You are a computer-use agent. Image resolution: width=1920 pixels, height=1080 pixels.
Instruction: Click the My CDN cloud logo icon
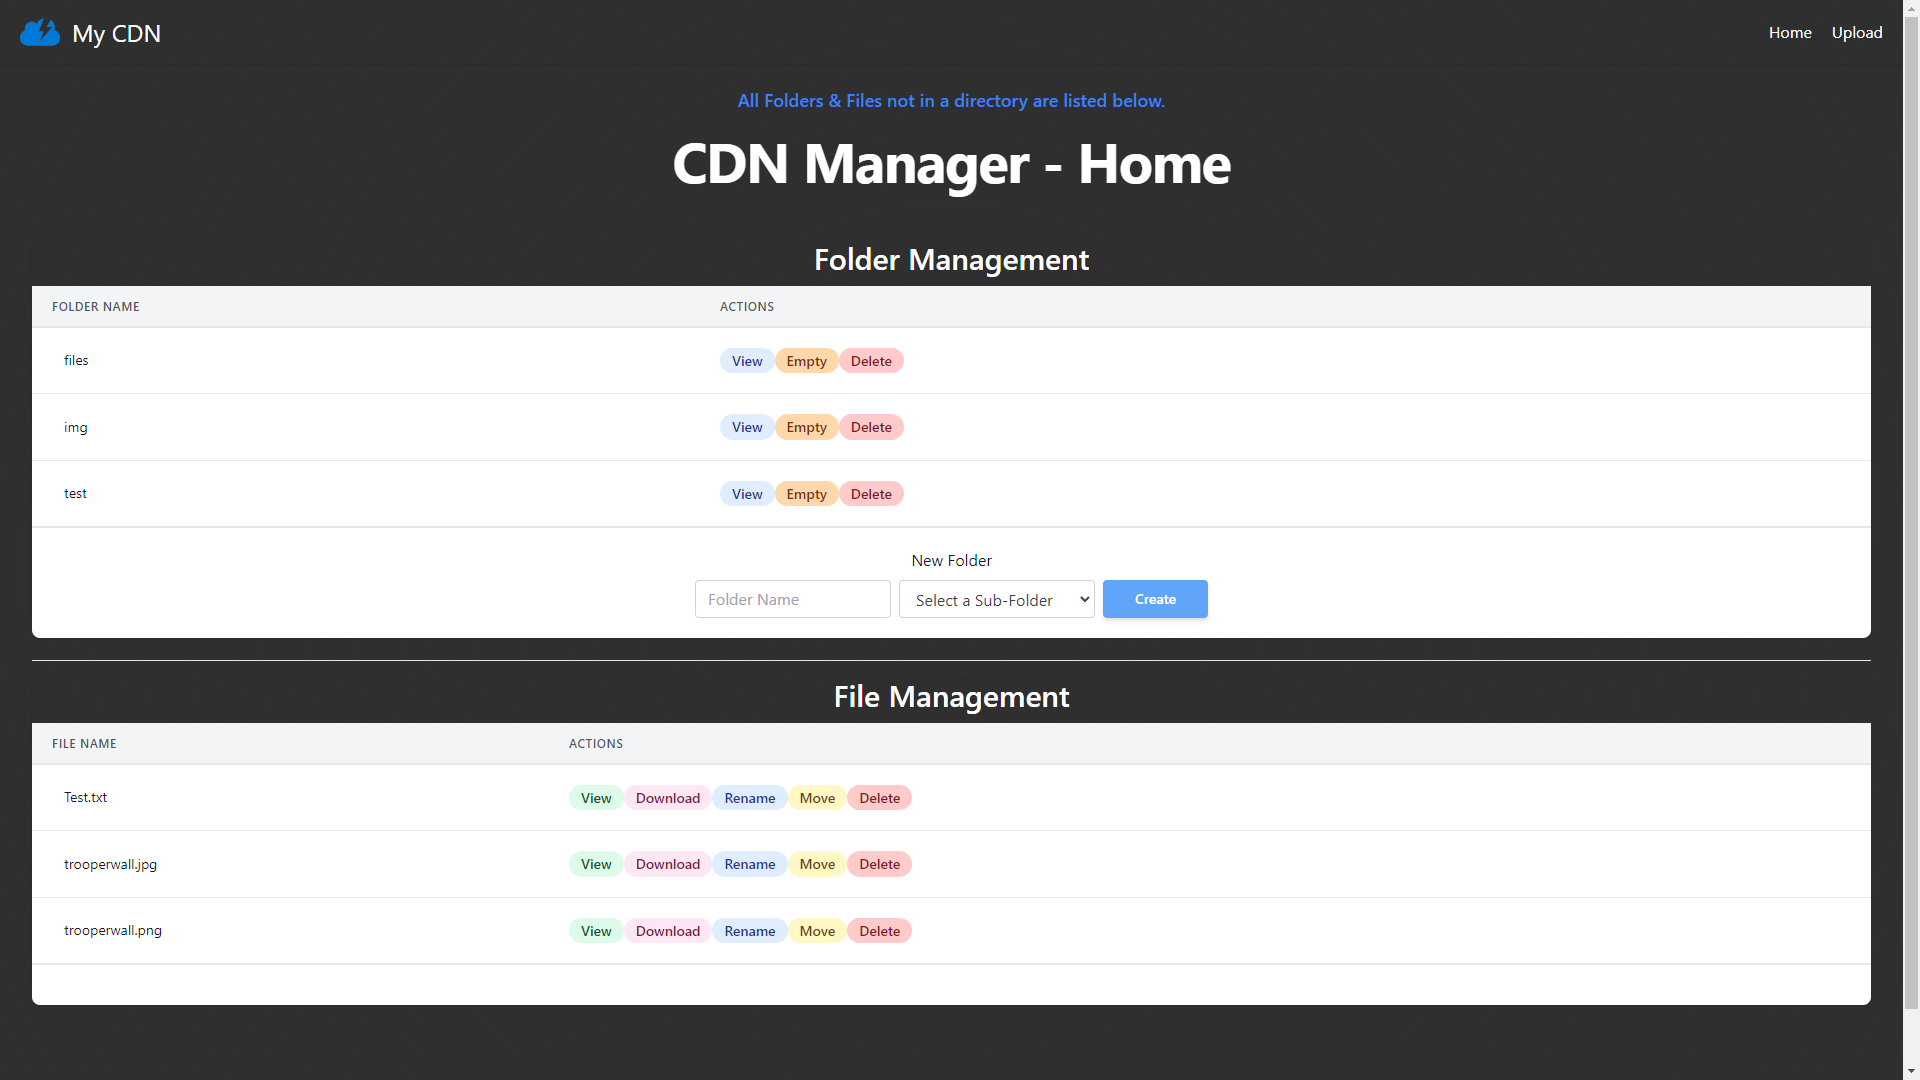pyautogui.click(x=40, y=33)
